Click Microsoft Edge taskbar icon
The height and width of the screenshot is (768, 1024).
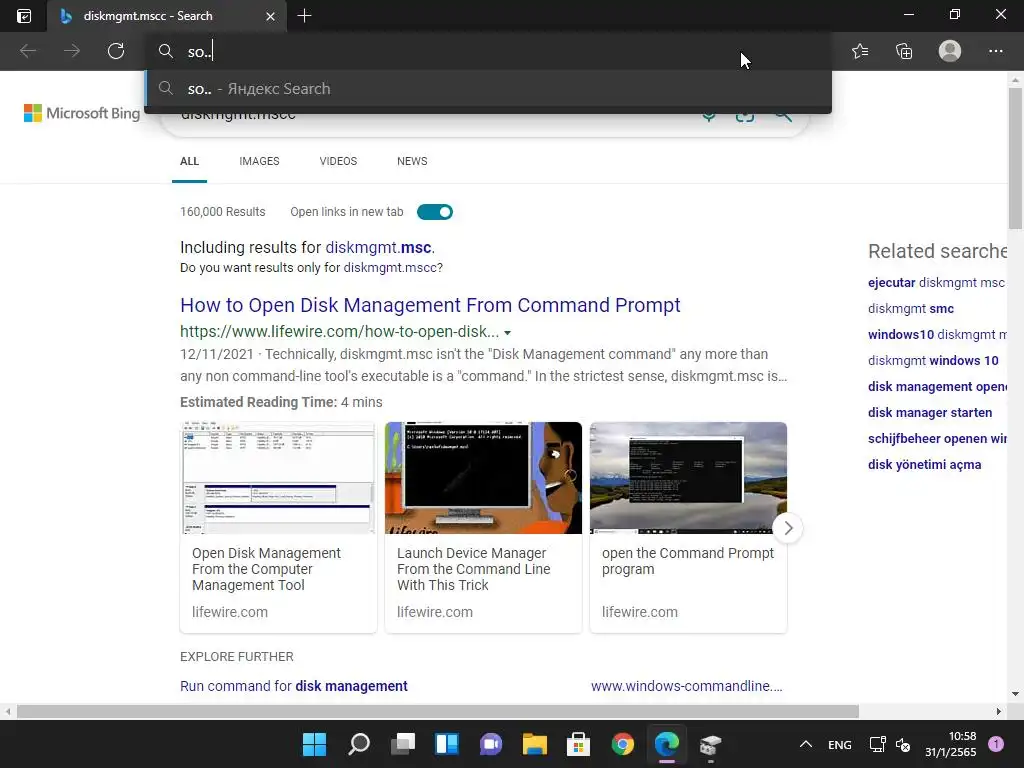[x=667, y=744]
